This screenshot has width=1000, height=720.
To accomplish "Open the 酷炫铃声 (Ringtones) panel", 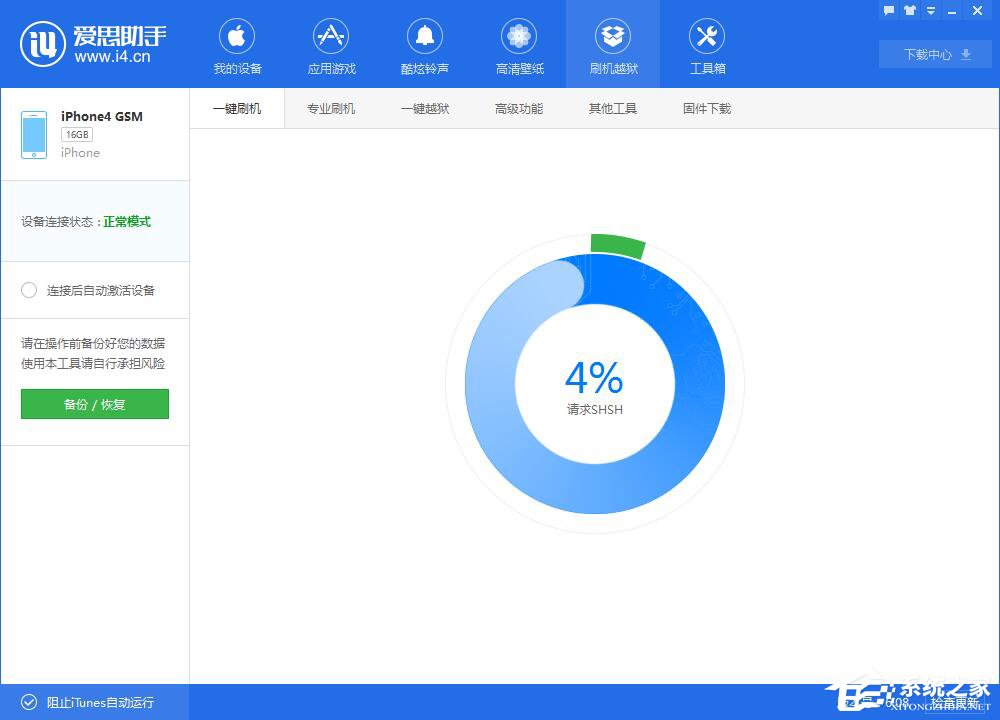I will (x=425, y=45).
